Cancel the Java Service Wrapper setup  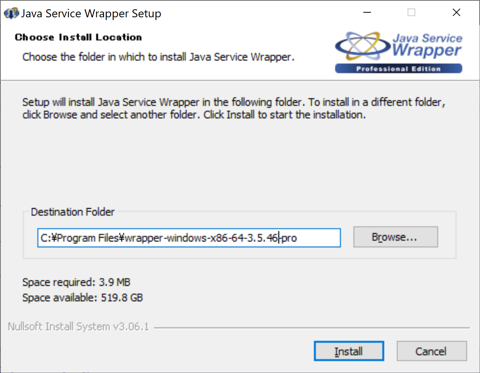point(431,351)
